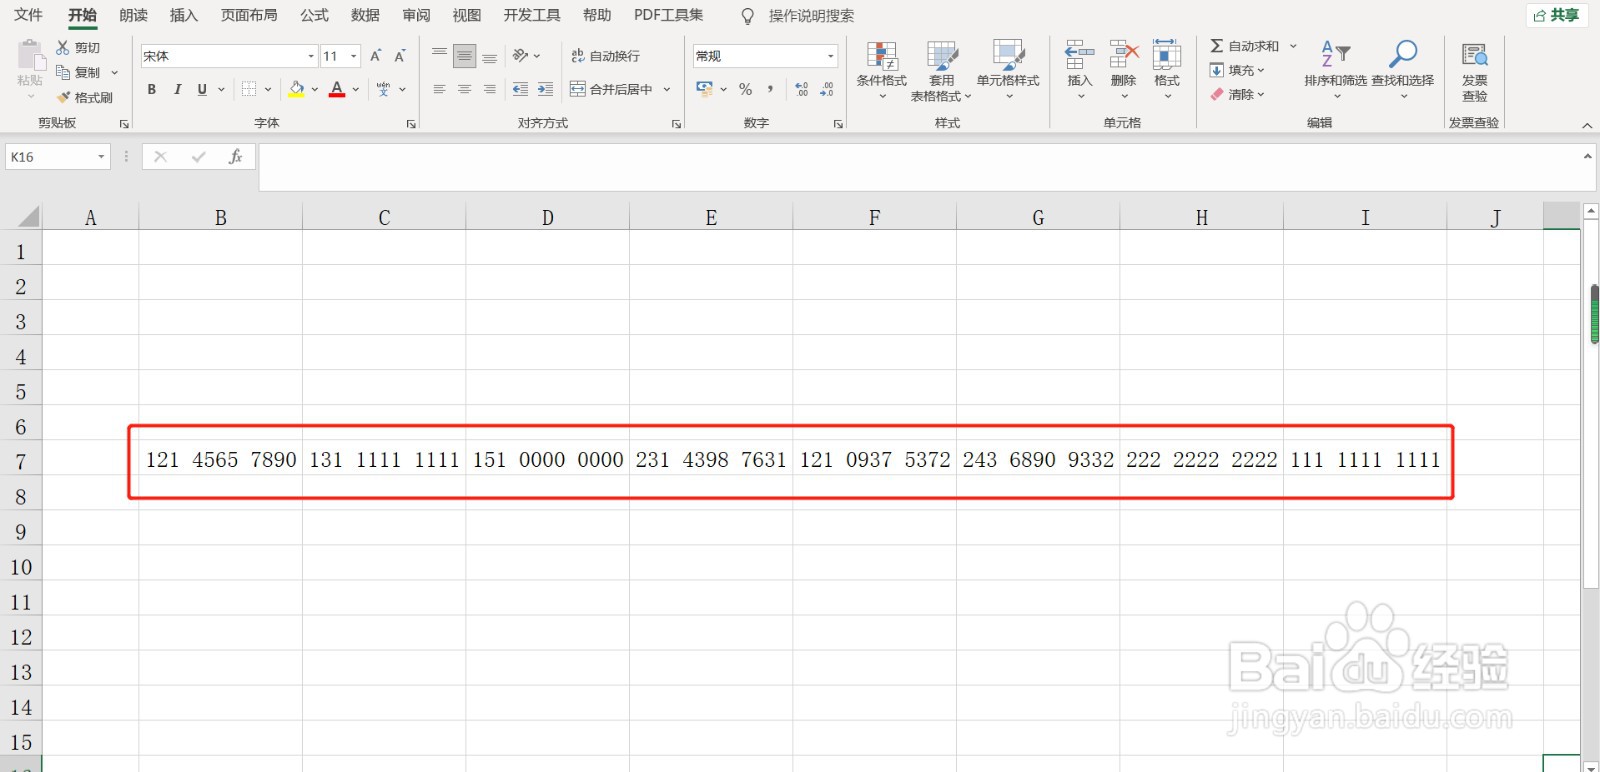The image size is (1600, 772).
Task: Open the font name dropdown (宋体)
Action: pos(311,56)
